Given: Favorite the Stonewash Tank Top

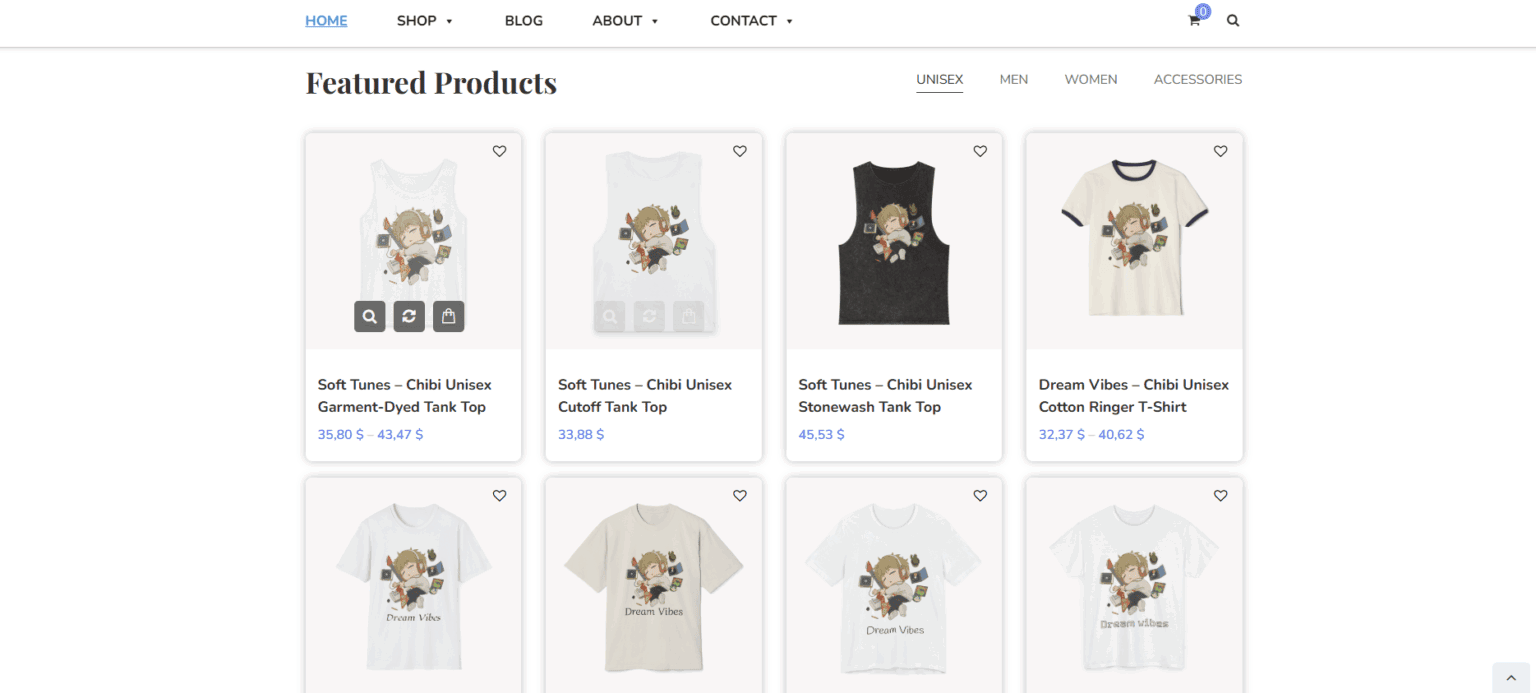Looking at the screenshot, I should point(980,151).
